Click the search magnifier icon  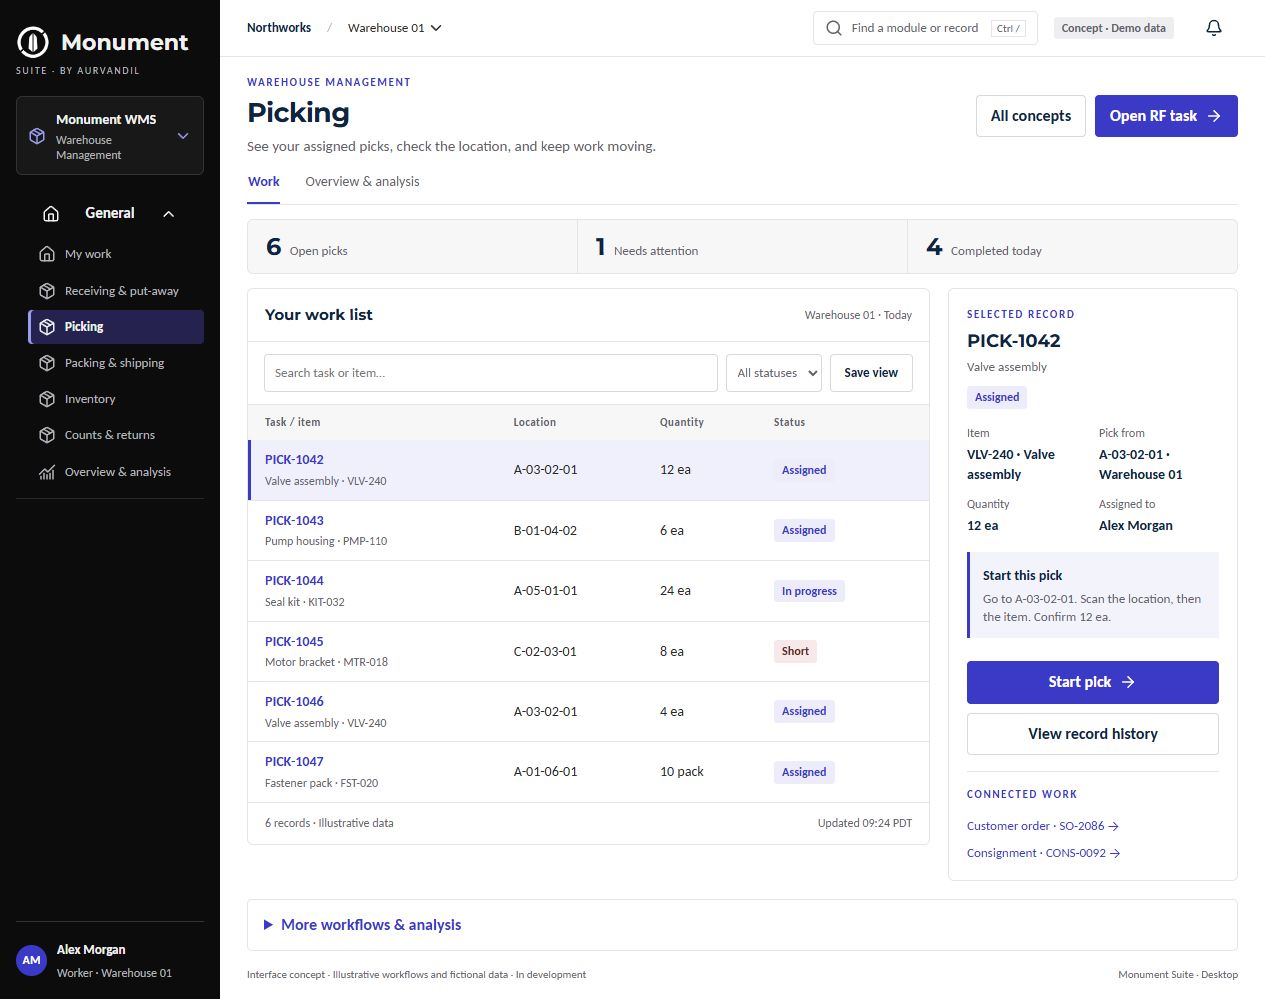click(834, 28)
